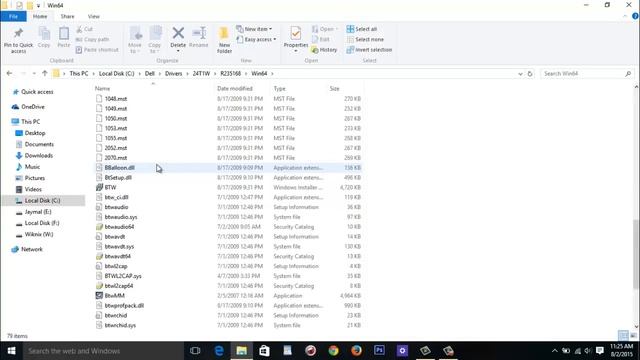
Task: Refresh the folder view
Action: [x=530, y=73]
